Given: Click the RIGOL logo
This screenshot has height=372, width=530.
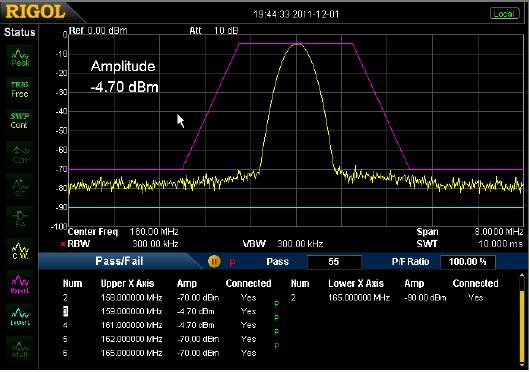Looking at the screenshot, I should (35, 12).
